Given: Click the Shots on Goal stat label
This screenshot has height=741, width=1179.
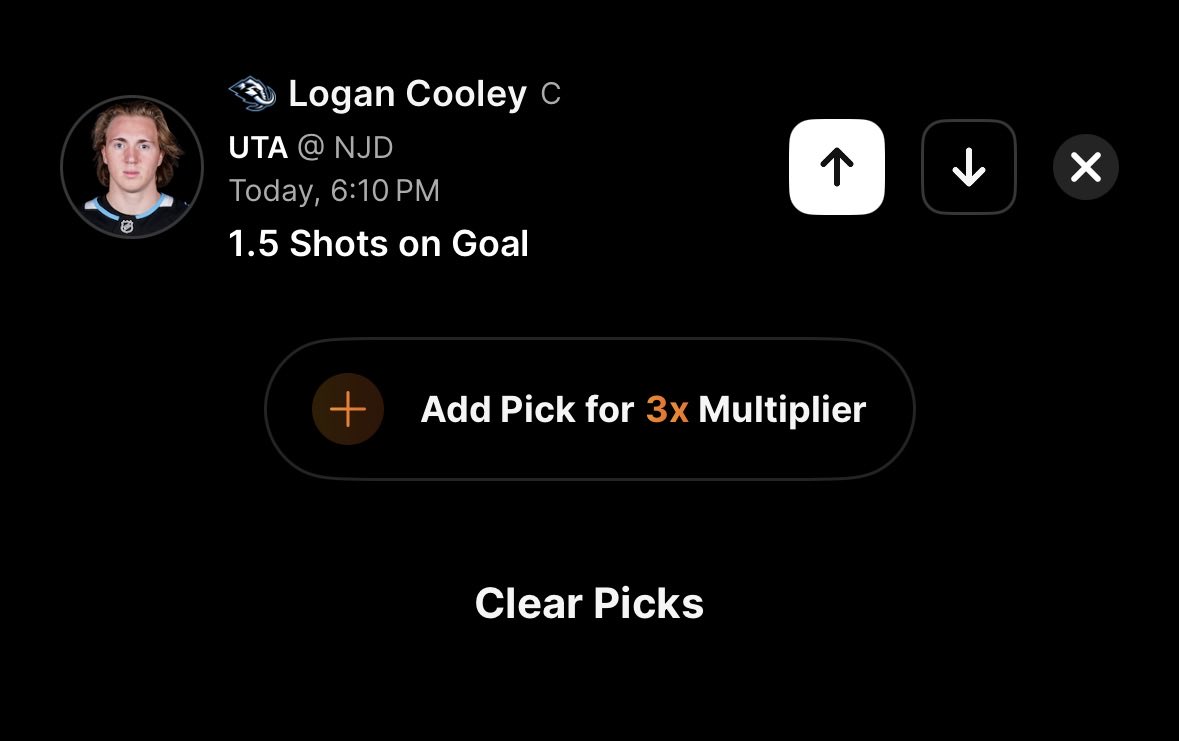Looking at the screenshot, I should point(409,244).
